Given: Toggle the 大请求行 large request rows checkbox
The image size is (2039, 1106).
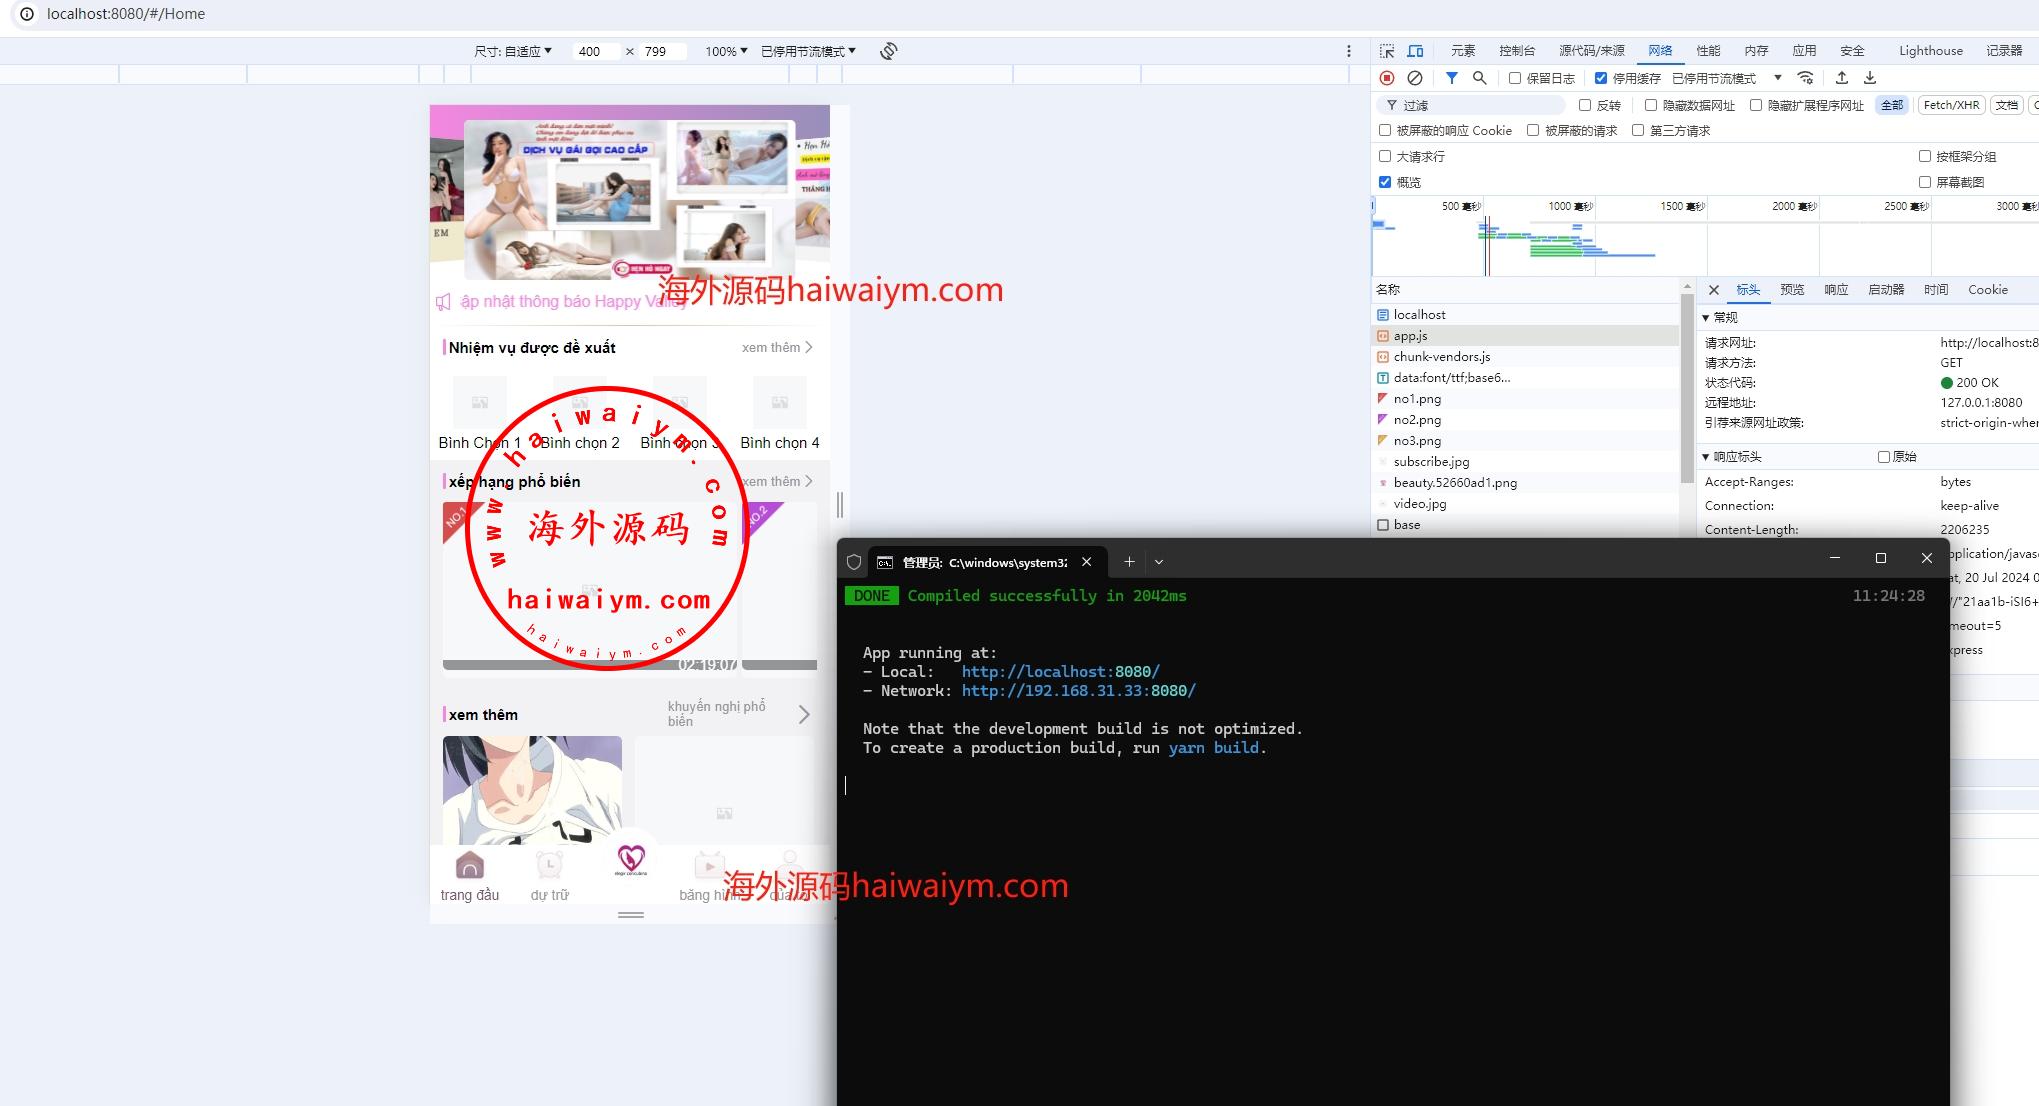Looking at the screenshot, I should [1388, 155].
